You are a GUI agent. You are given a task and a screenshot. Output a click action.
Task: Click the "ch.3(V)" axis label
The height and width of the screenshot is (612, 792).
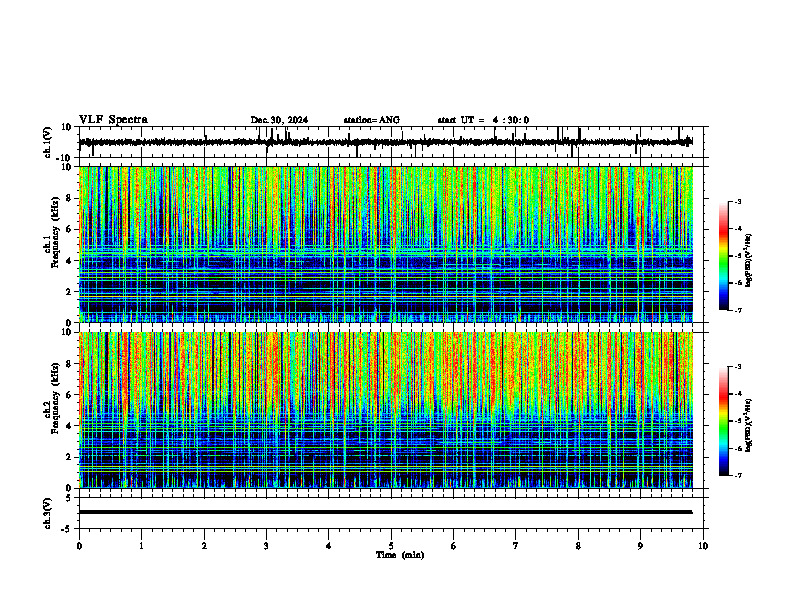click(x=48, y=513)
